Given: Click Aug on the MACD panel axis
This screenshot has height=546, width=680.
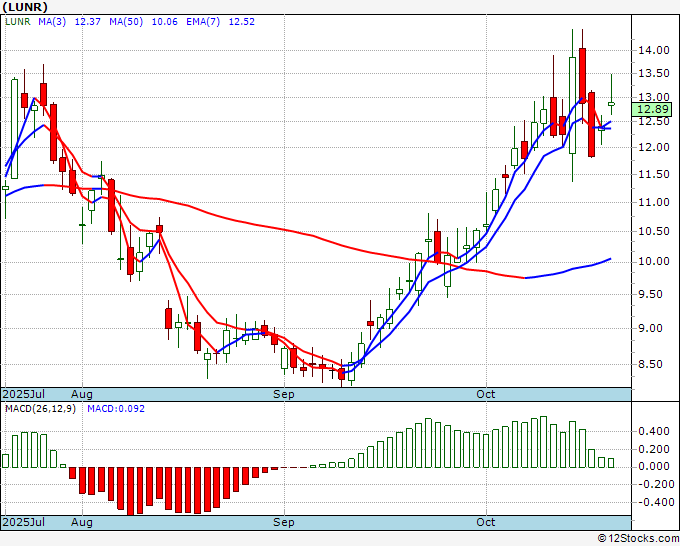Looking at the screenshot, I should pyautogui.click(x=82, y=522).
